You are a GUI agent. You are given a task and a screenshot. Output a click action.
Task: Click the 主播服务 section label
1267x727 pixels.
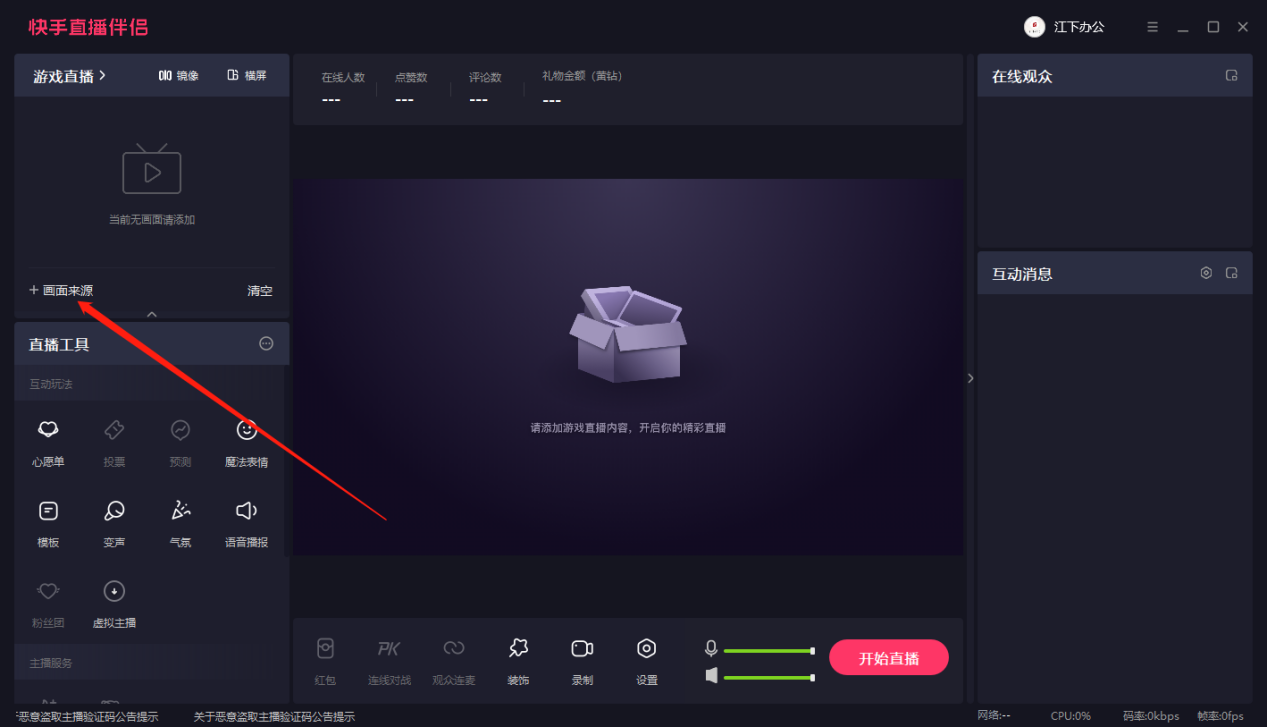pos(51,663)
